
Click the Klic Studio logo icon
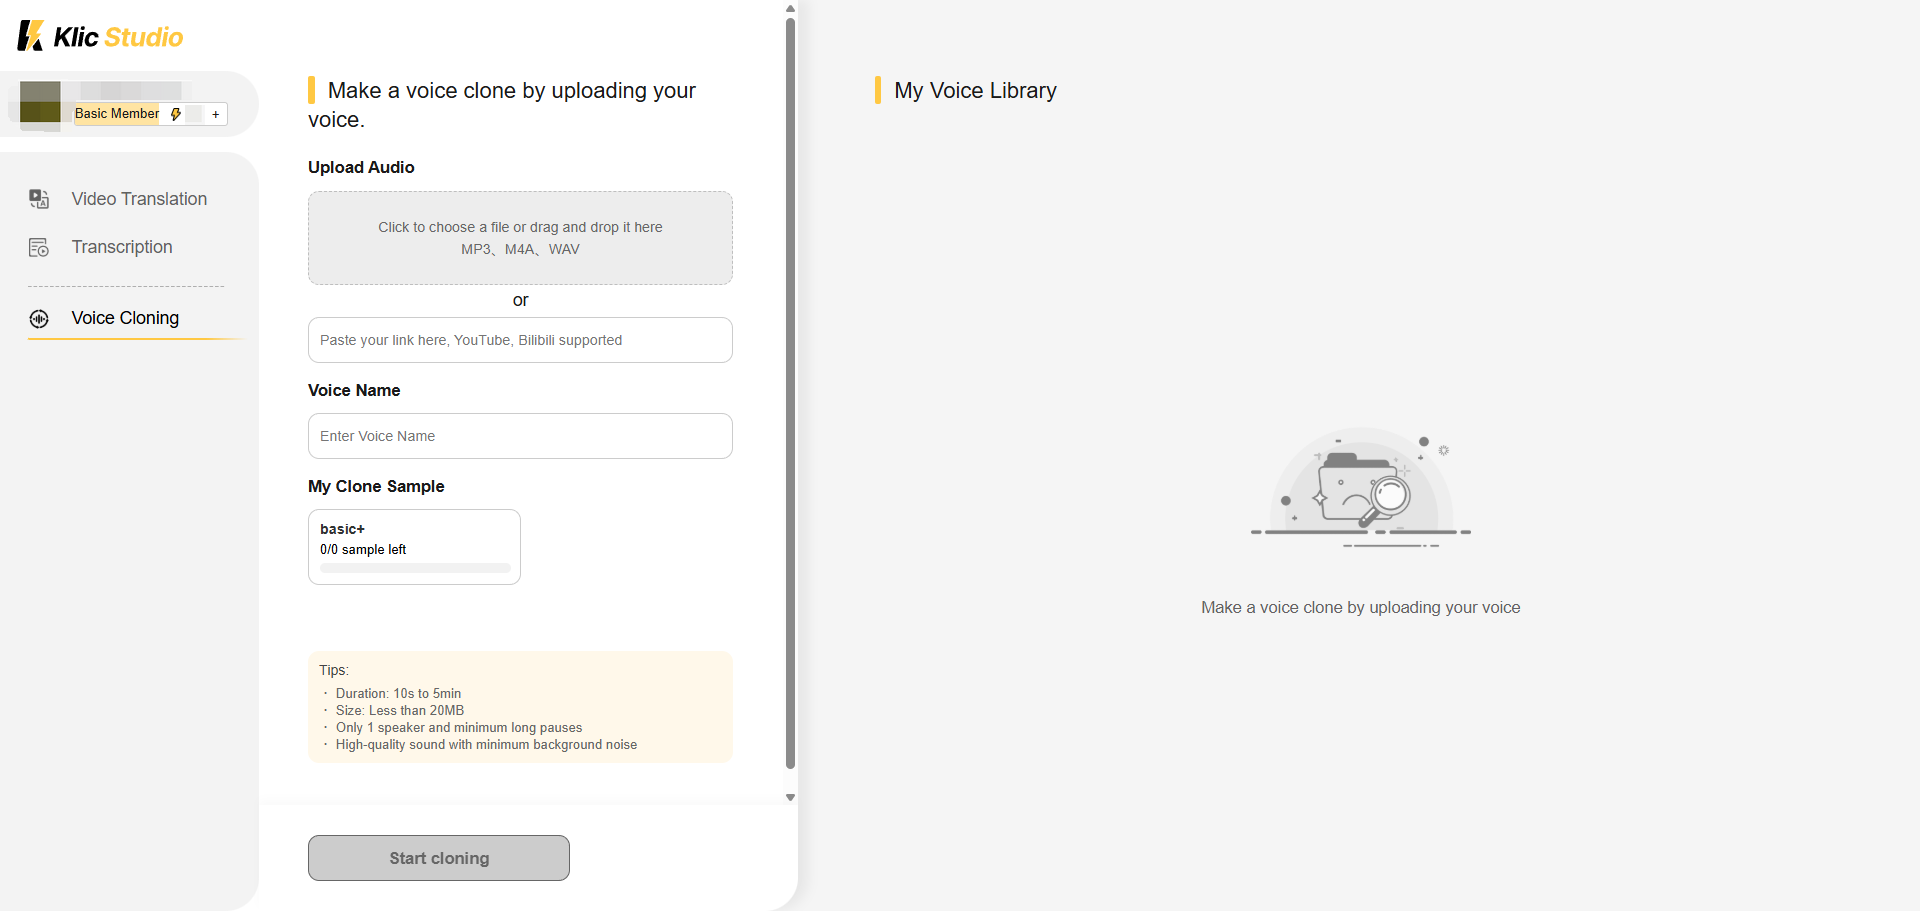click(30, 36)
